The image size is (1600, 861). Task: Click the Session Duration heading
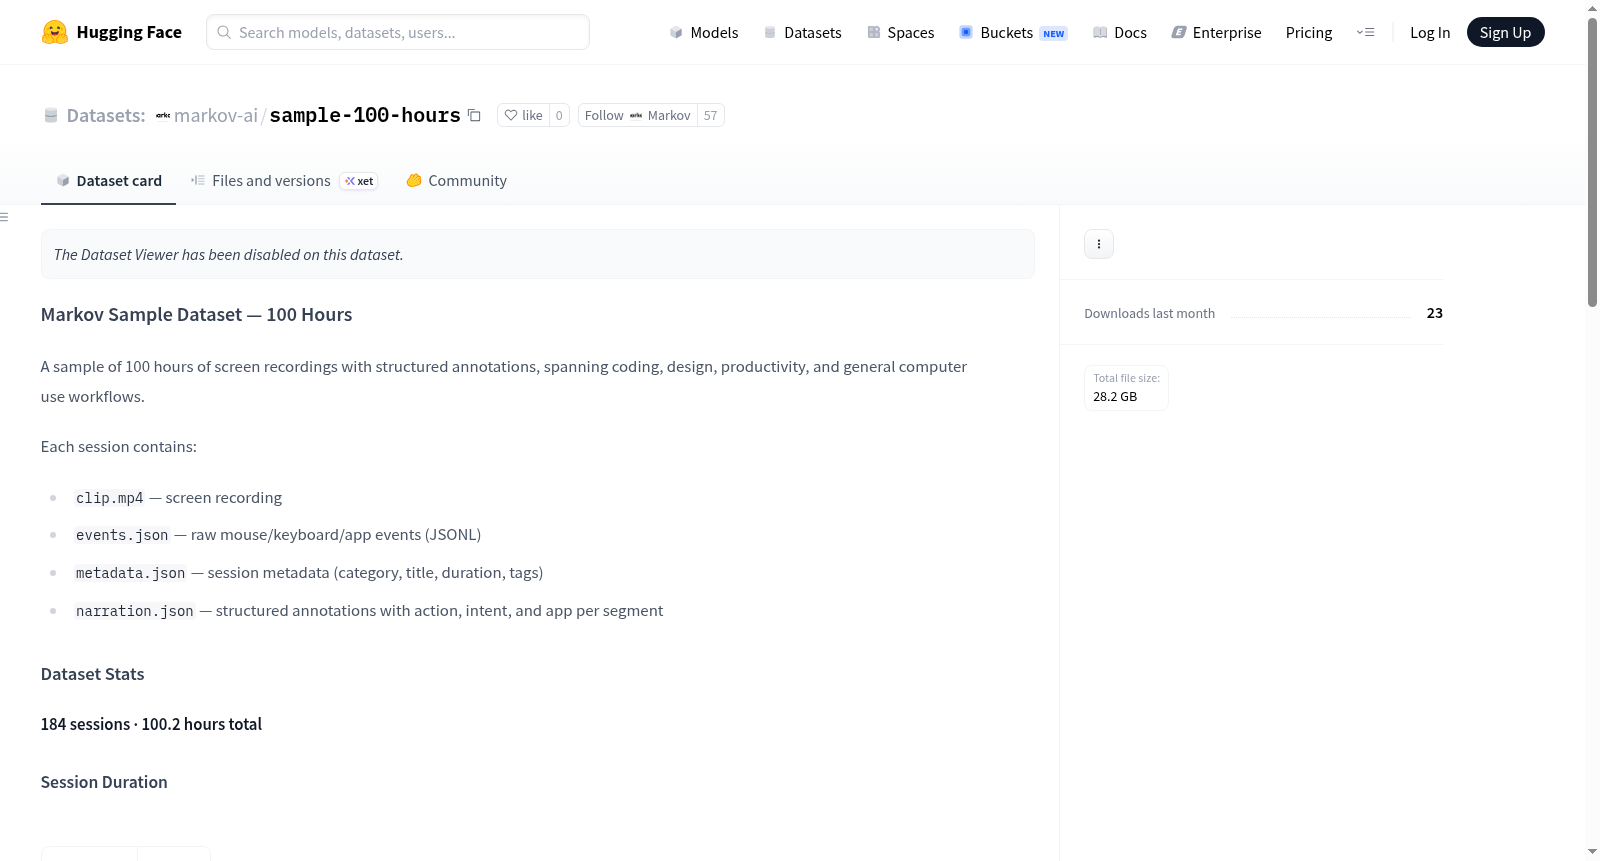click(x=104, y=782)
